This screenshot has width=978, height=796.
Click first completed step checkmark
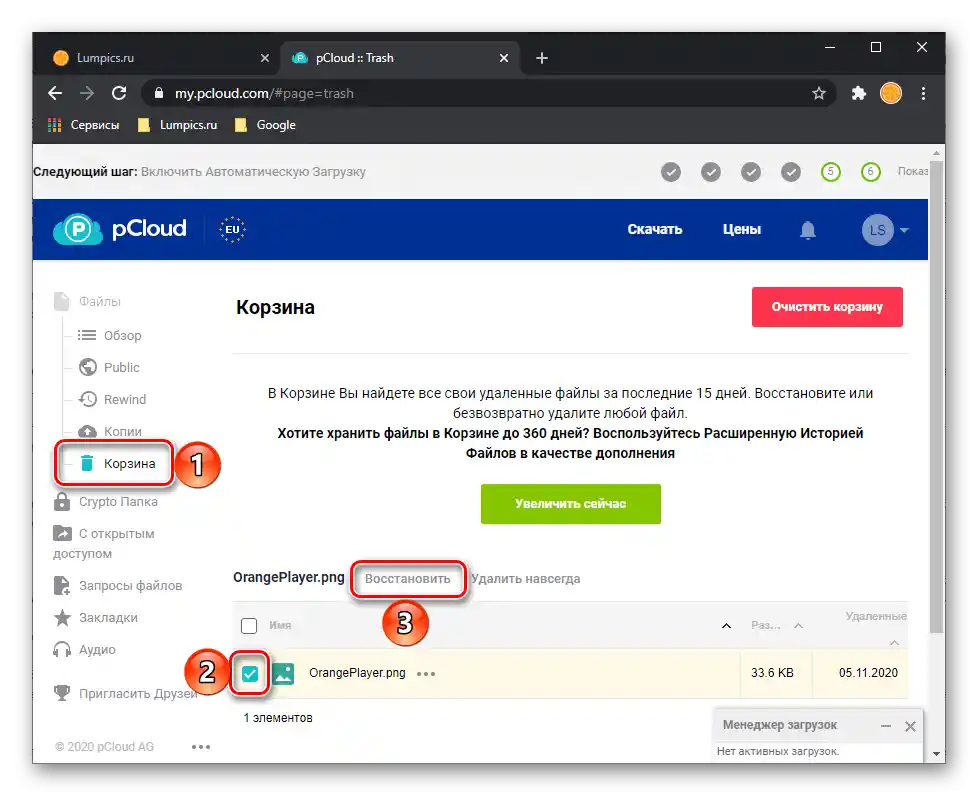pyautogui.click(x=671, y=172)
